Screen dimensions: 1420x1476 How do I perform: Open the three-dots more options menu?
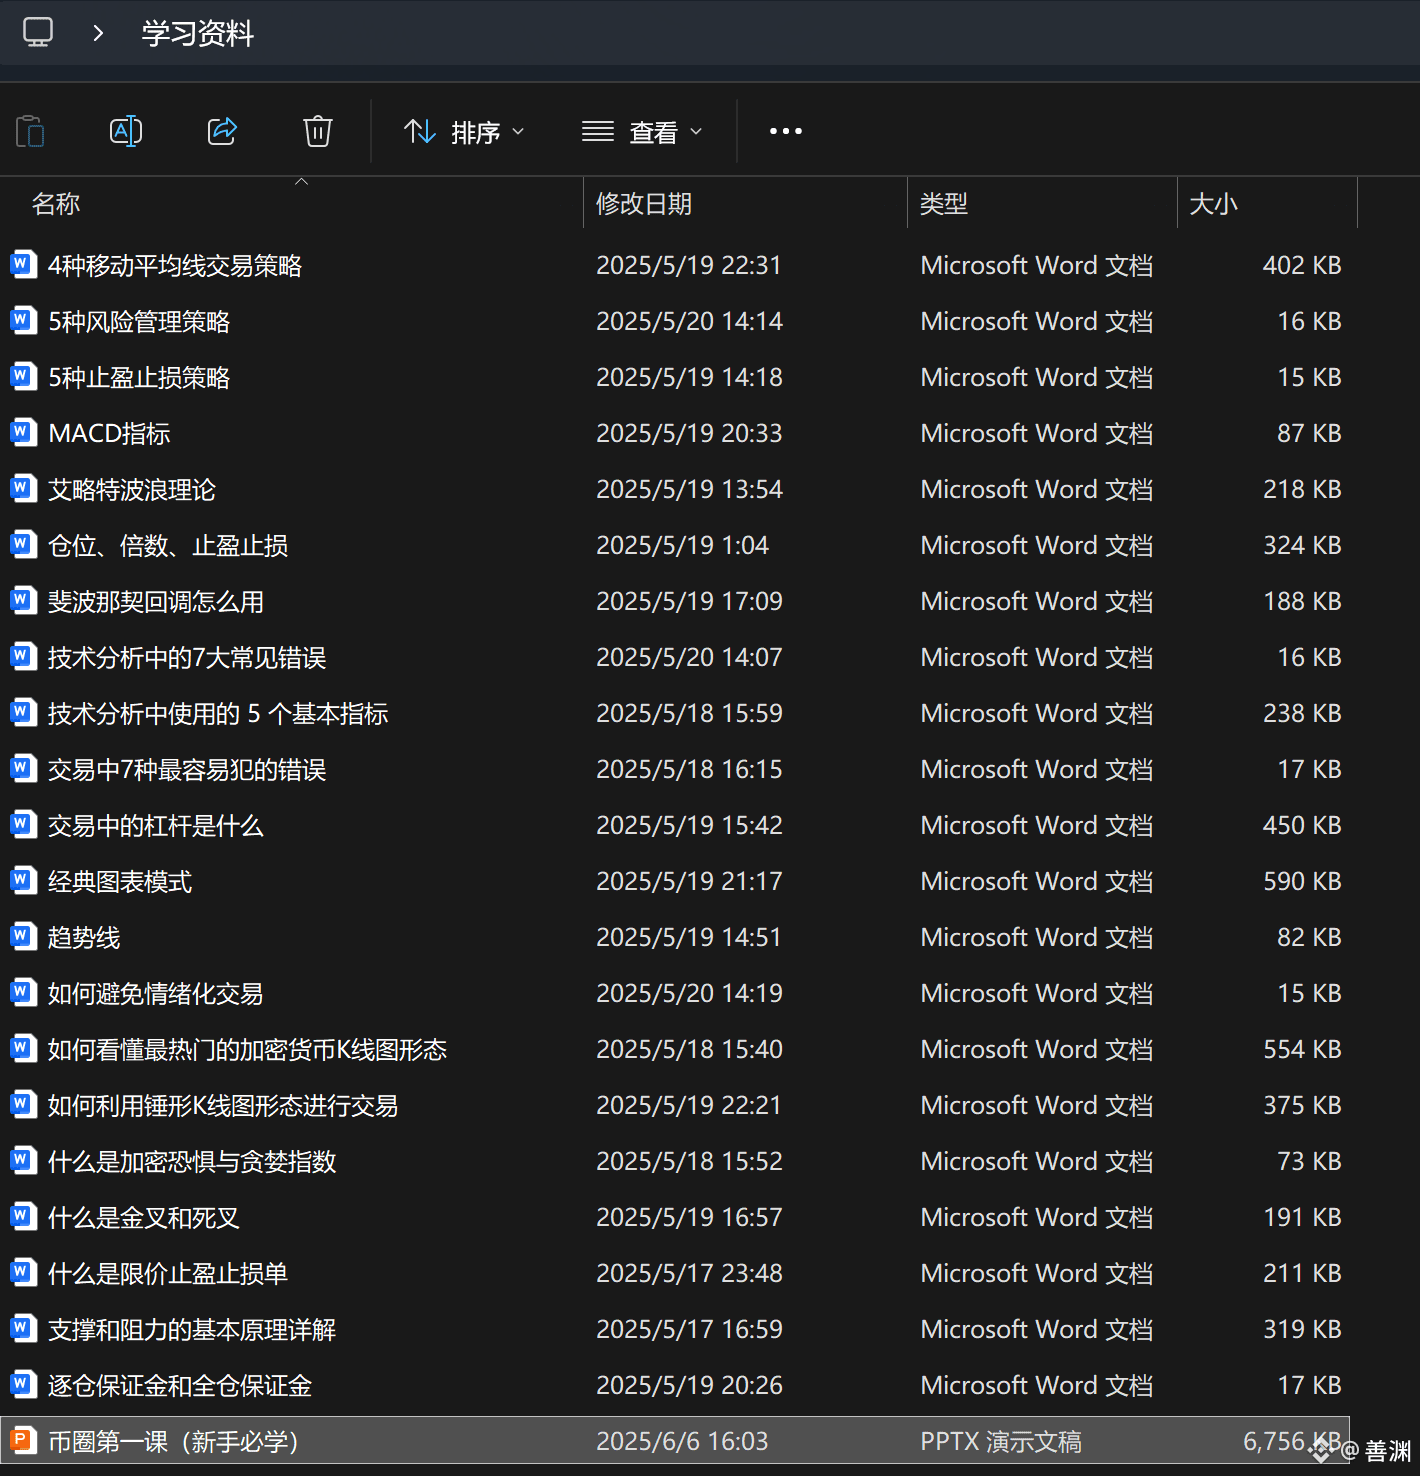coord(786,131)
